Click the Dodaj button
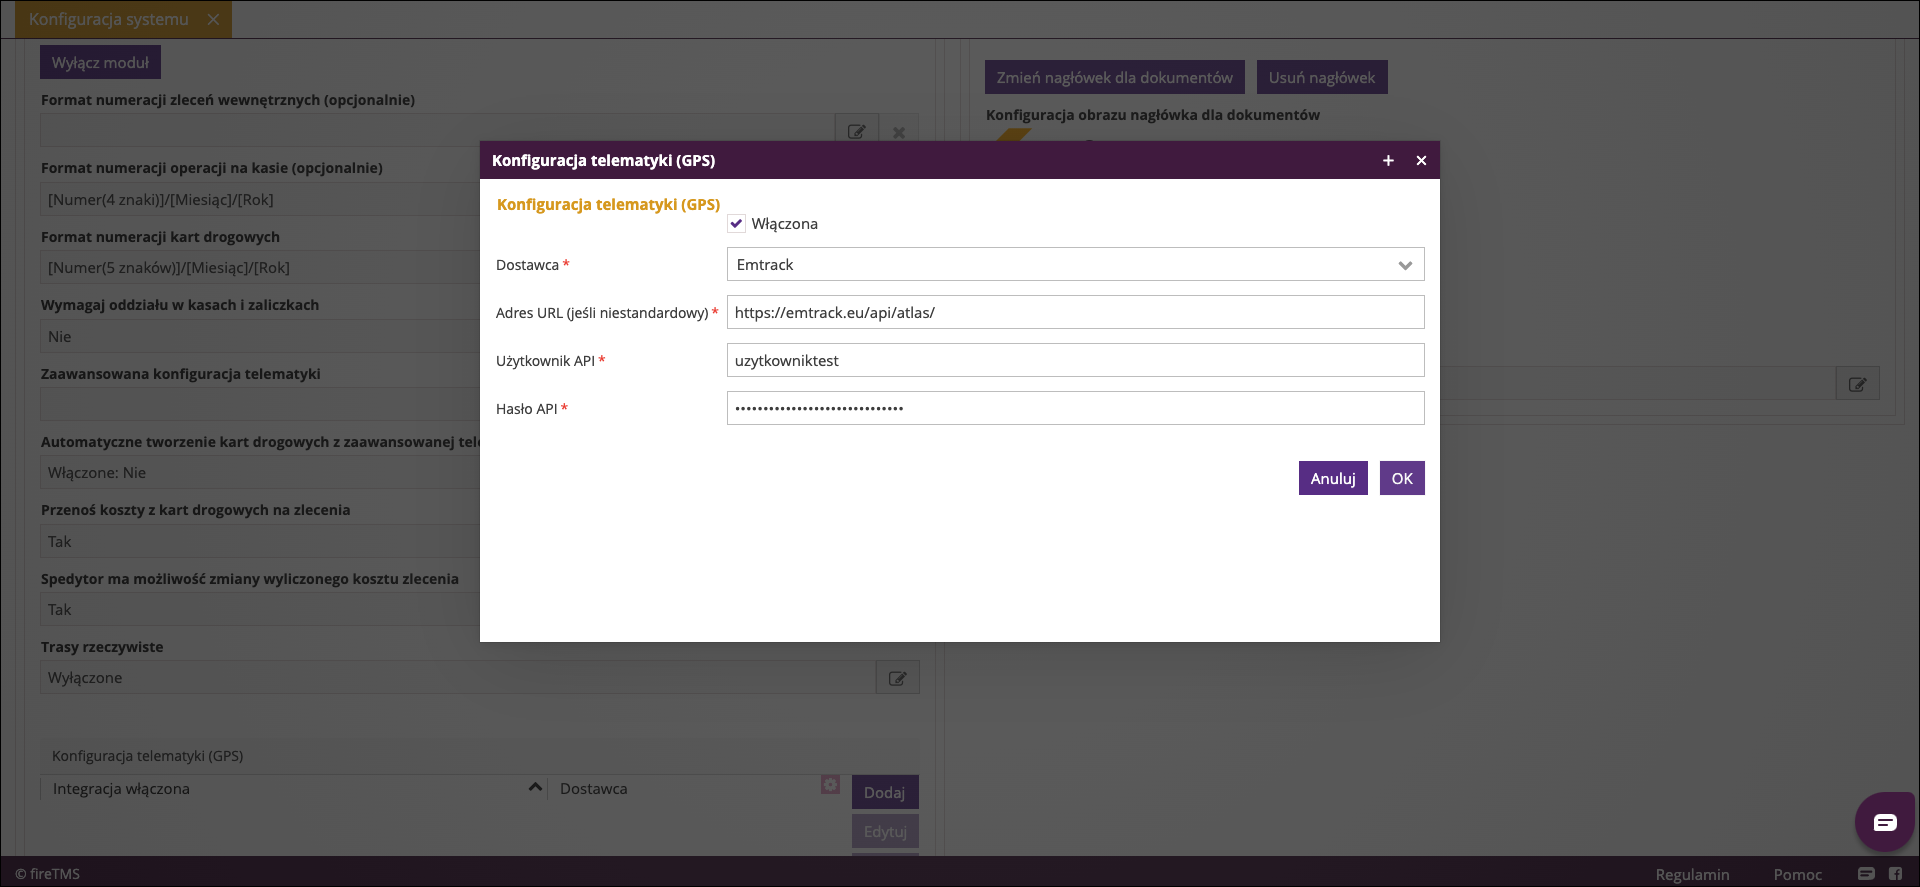 (x=885, y=792)
